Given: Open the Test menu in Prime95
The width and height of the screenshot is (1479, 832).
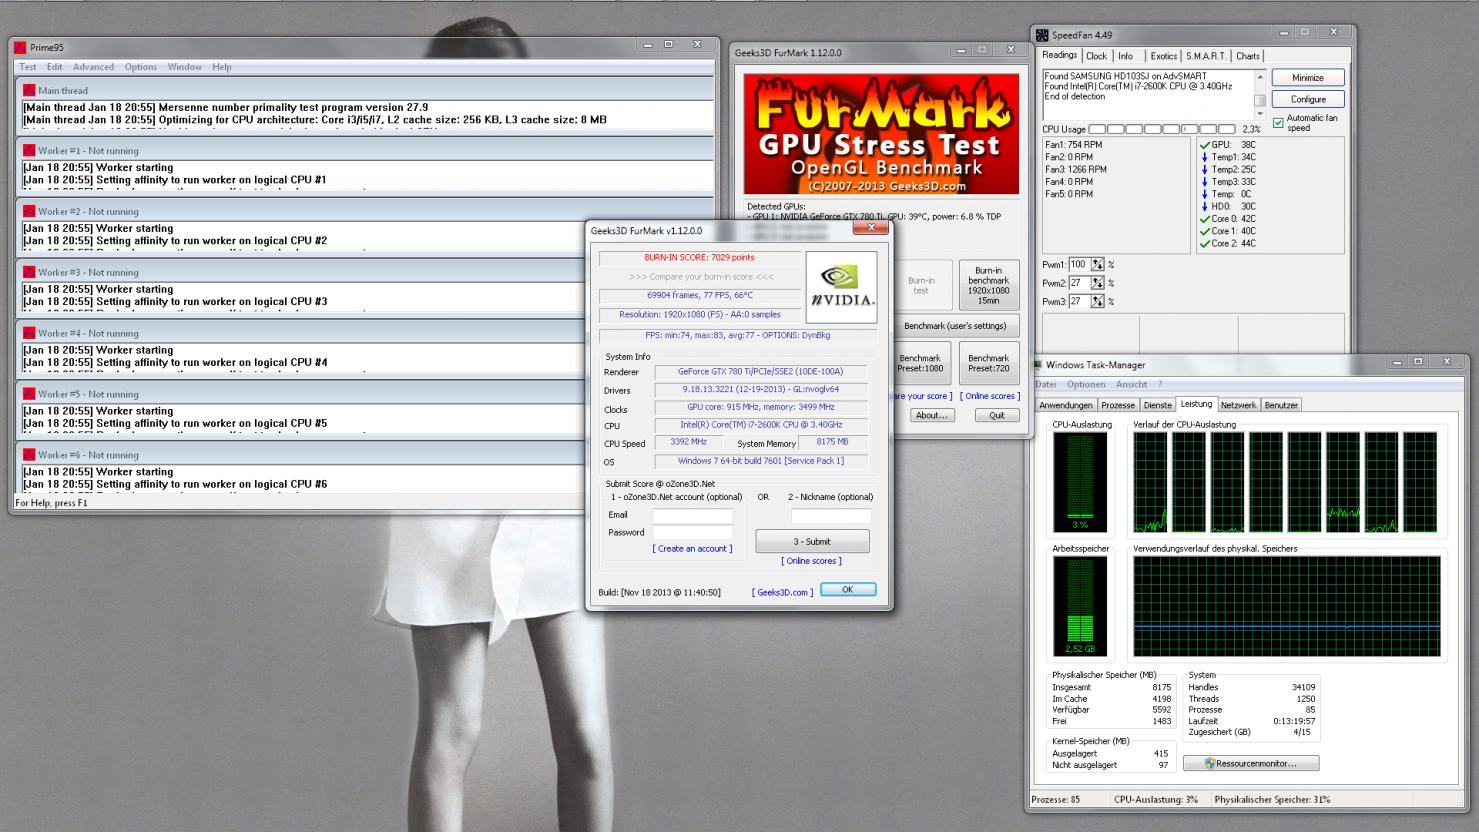Looking at the screenshot, I should click(28, 67).
